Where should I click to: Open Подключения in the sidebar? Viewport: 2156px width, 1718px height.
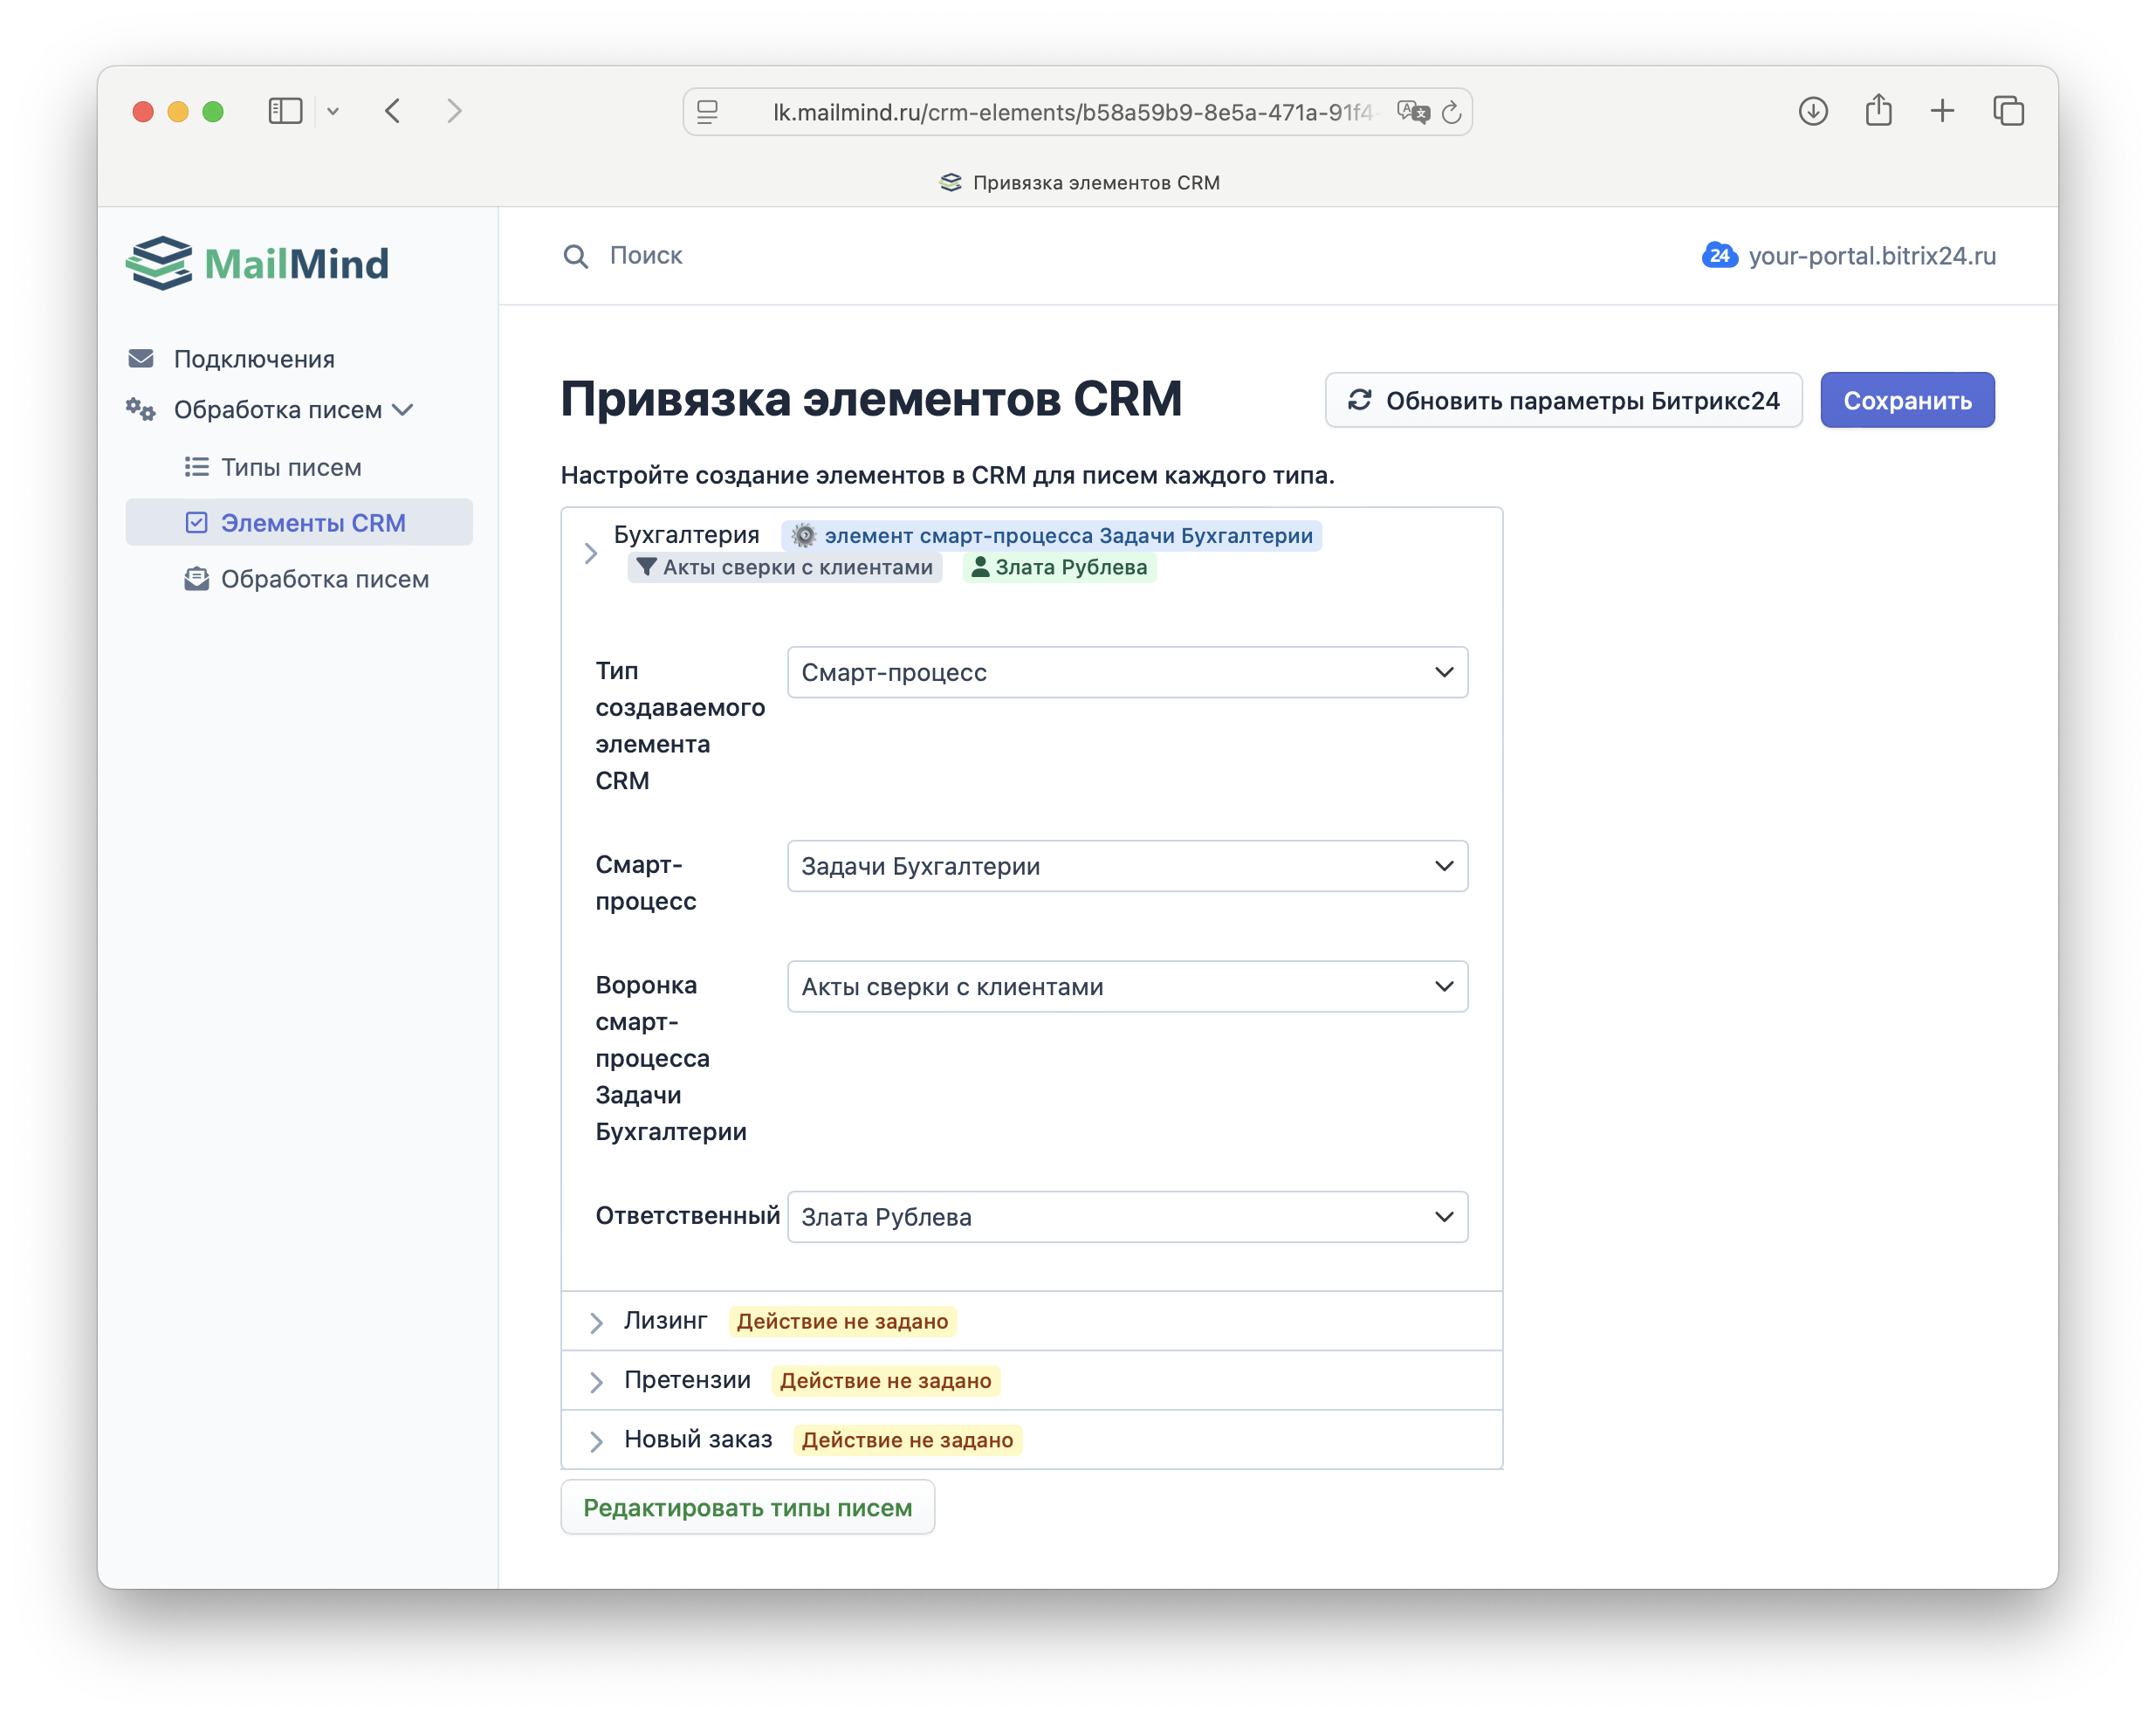point(254,359)
